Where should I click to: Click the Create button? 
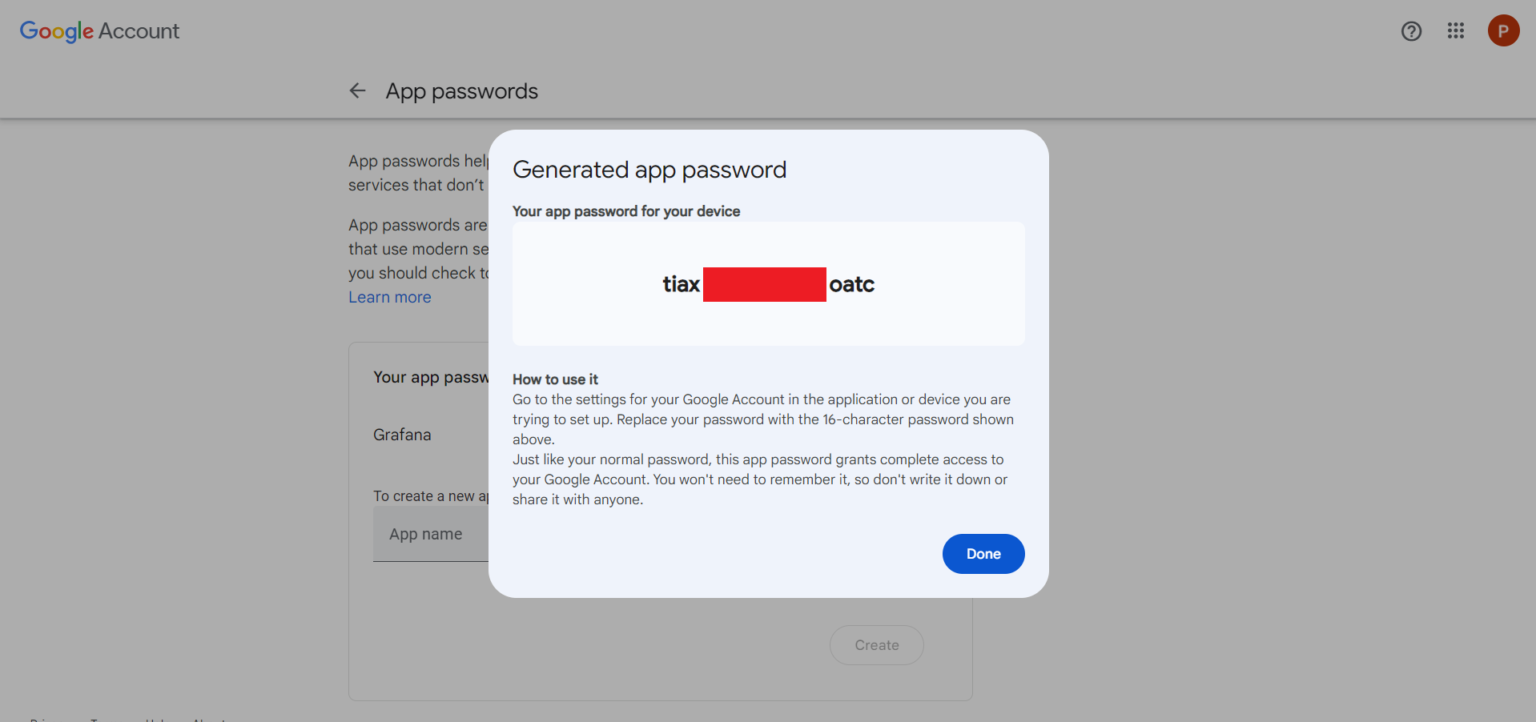[x=876, y=645]
